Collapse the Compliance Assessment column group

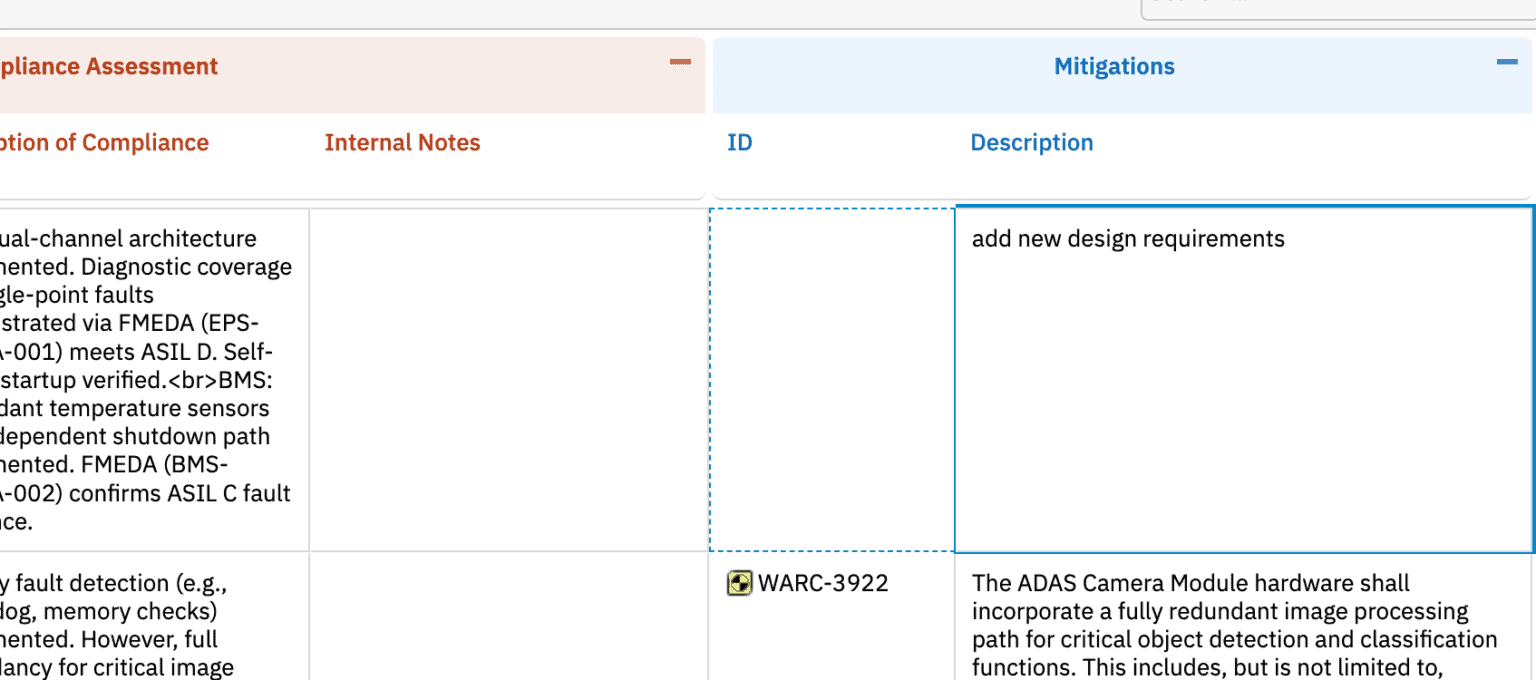point(680,63)
